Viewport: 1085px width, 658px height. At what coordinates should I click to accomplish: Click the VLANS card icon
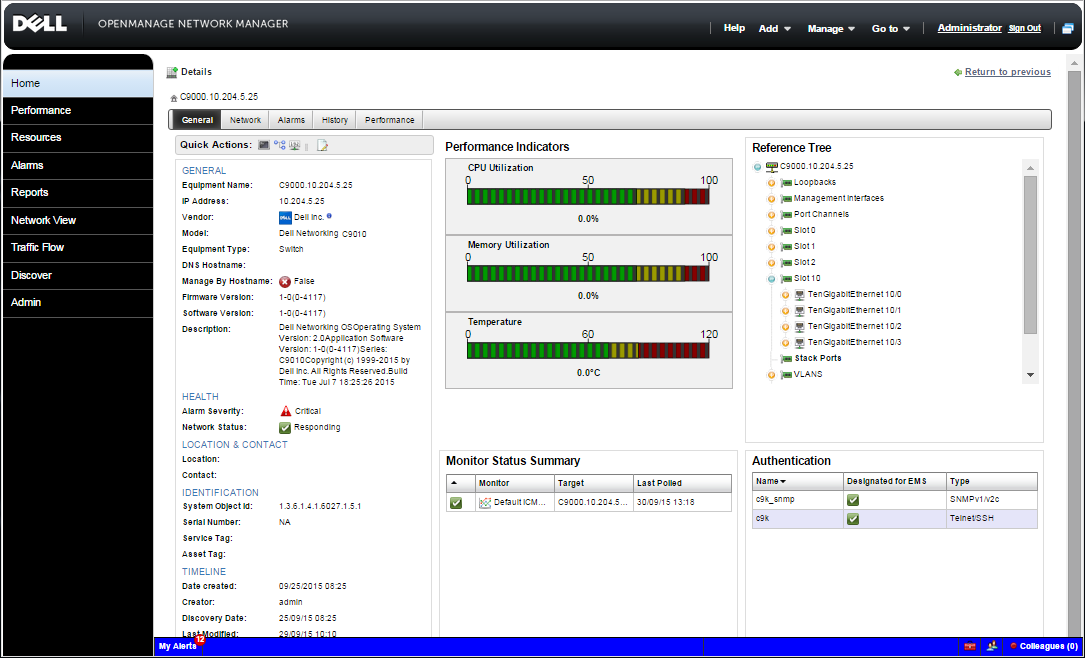tap(786, 374)
